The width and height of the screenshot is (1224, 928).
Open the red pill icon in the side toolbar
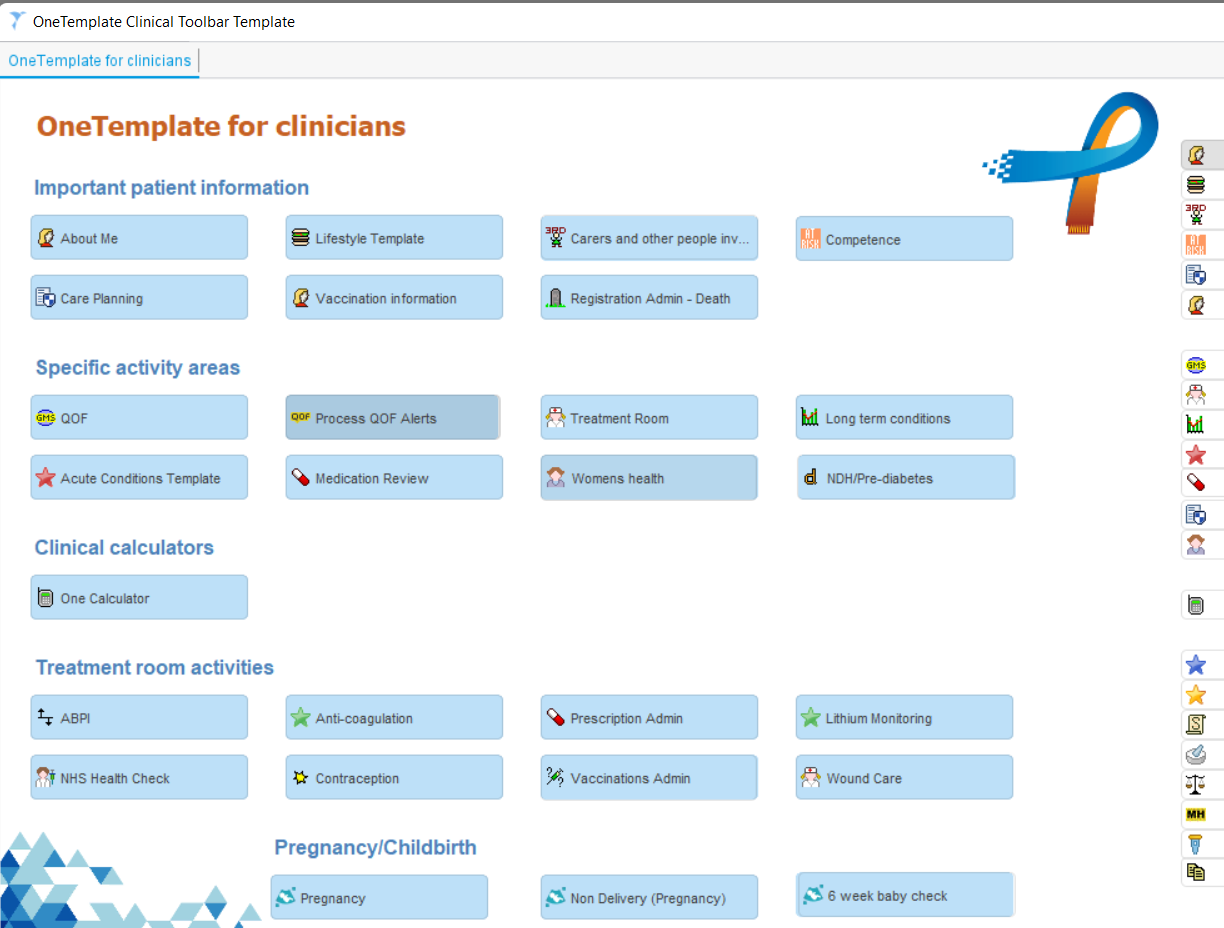tap(1195, 484)
